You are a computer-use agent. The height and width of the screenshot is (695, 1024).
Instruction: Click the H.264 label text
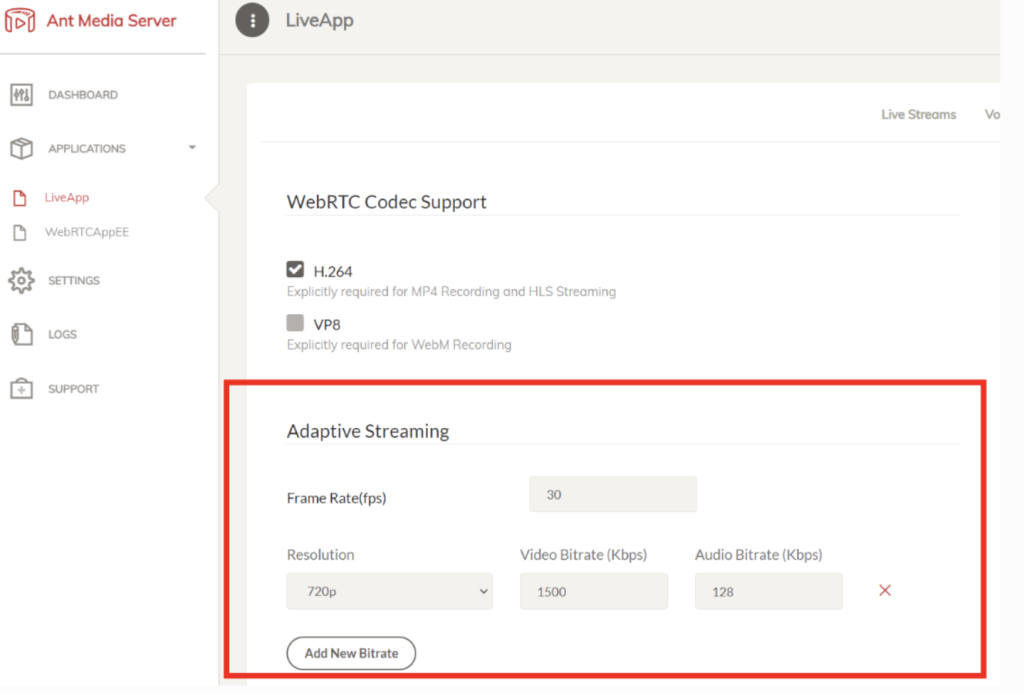[x=332, y=270]
